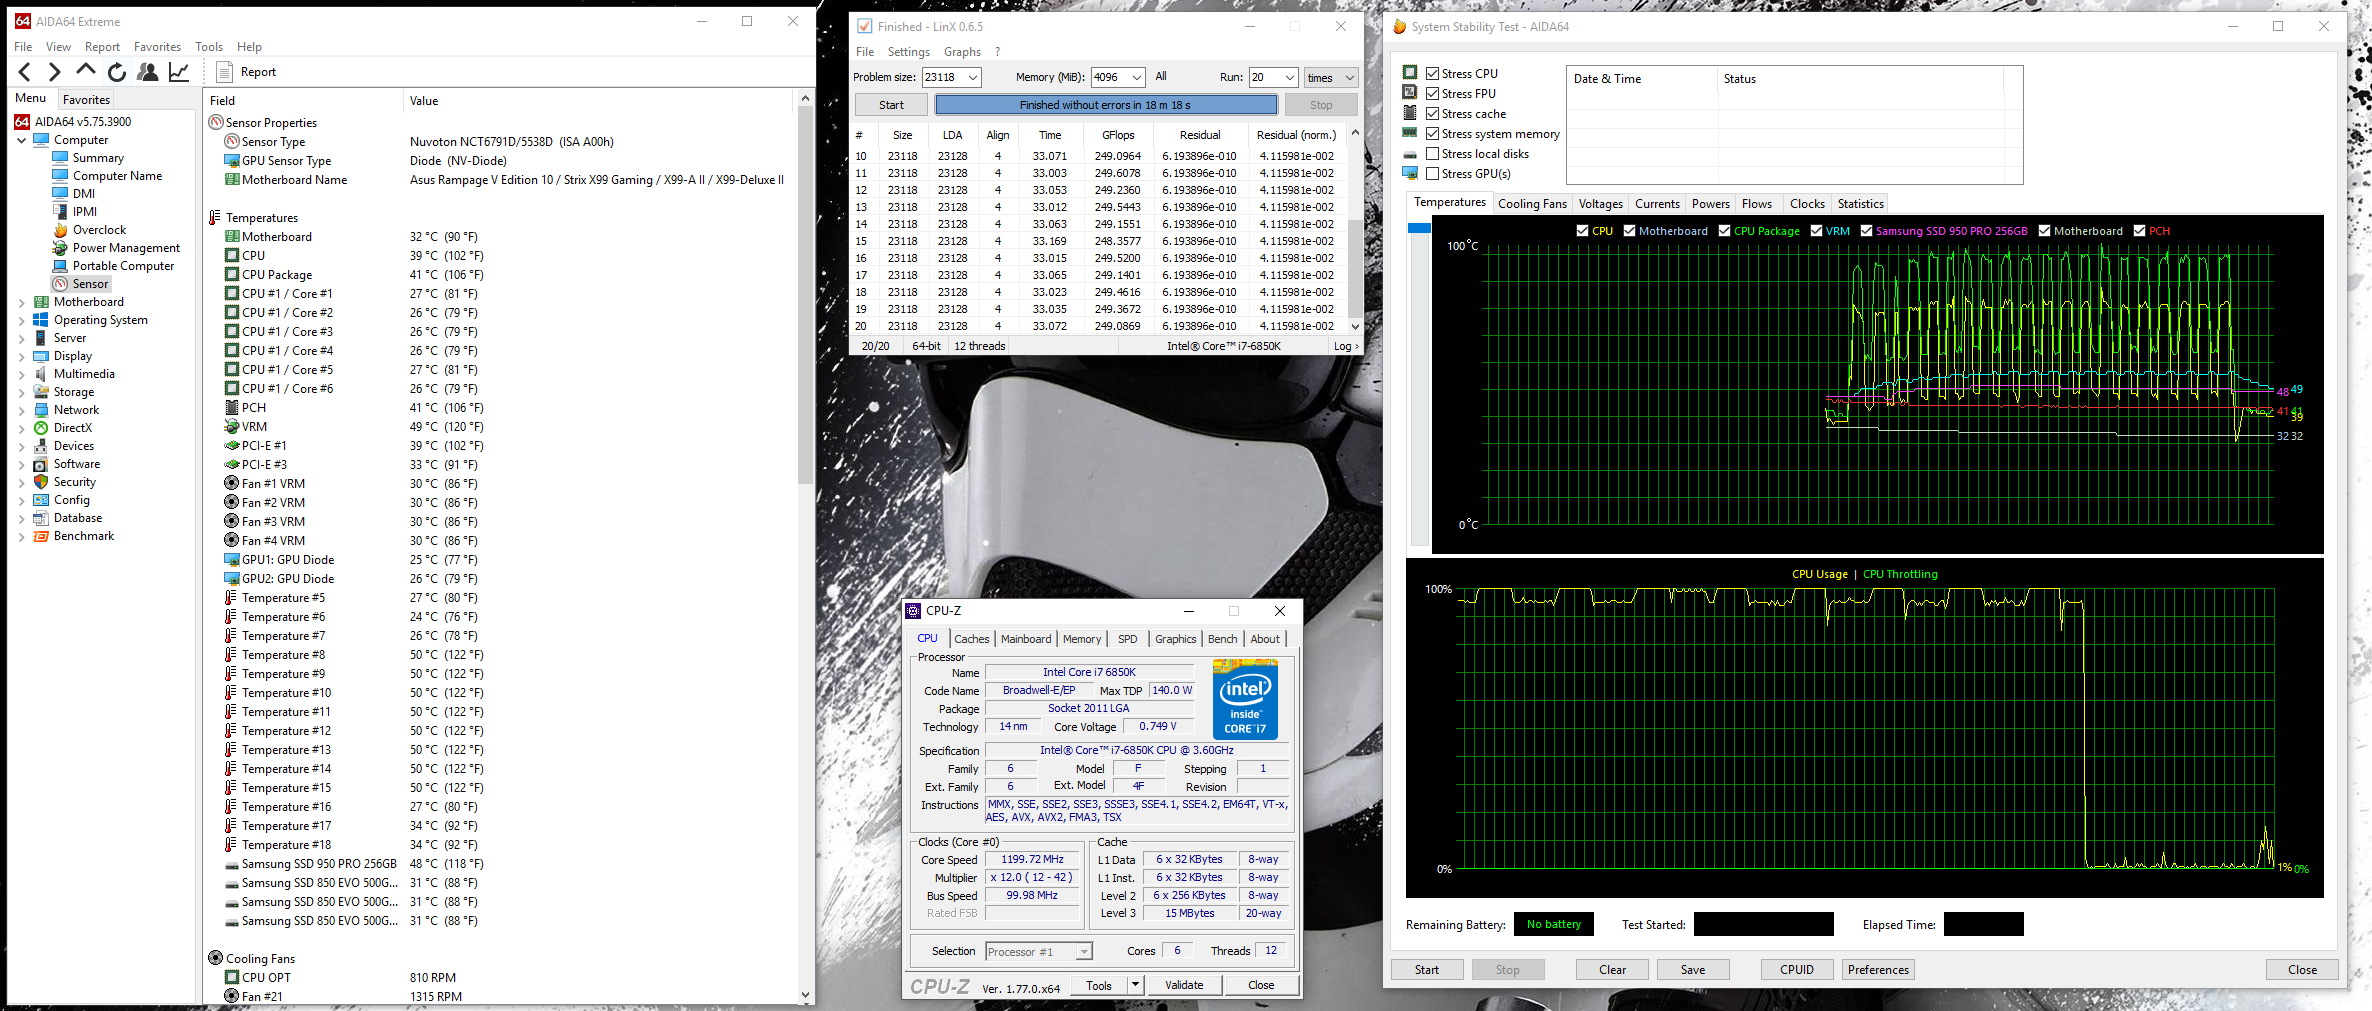
Task: Toggle the Stress CPU checkbox
Action: pyautogui.click(x=1432, y=74)
